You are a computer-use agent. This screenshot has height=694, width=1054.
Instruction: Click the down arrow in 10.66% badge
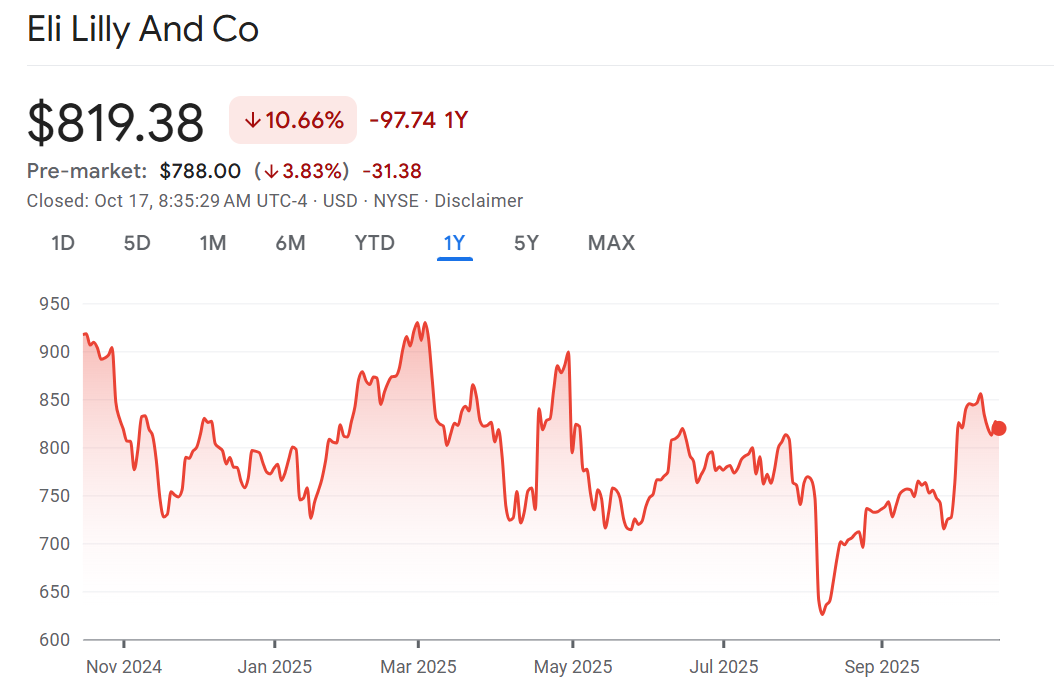(252, 121)
